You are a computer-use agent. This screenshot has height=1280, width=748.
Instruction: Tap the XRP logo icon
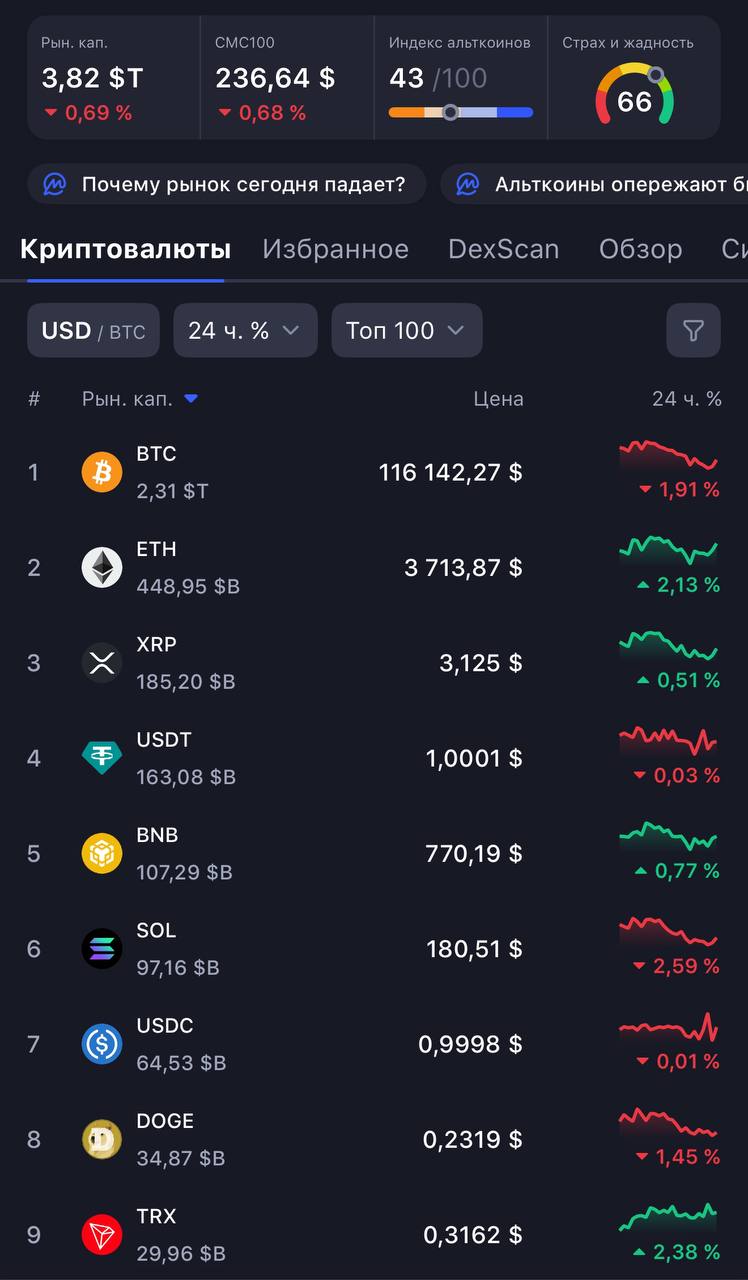pos(102,663)
